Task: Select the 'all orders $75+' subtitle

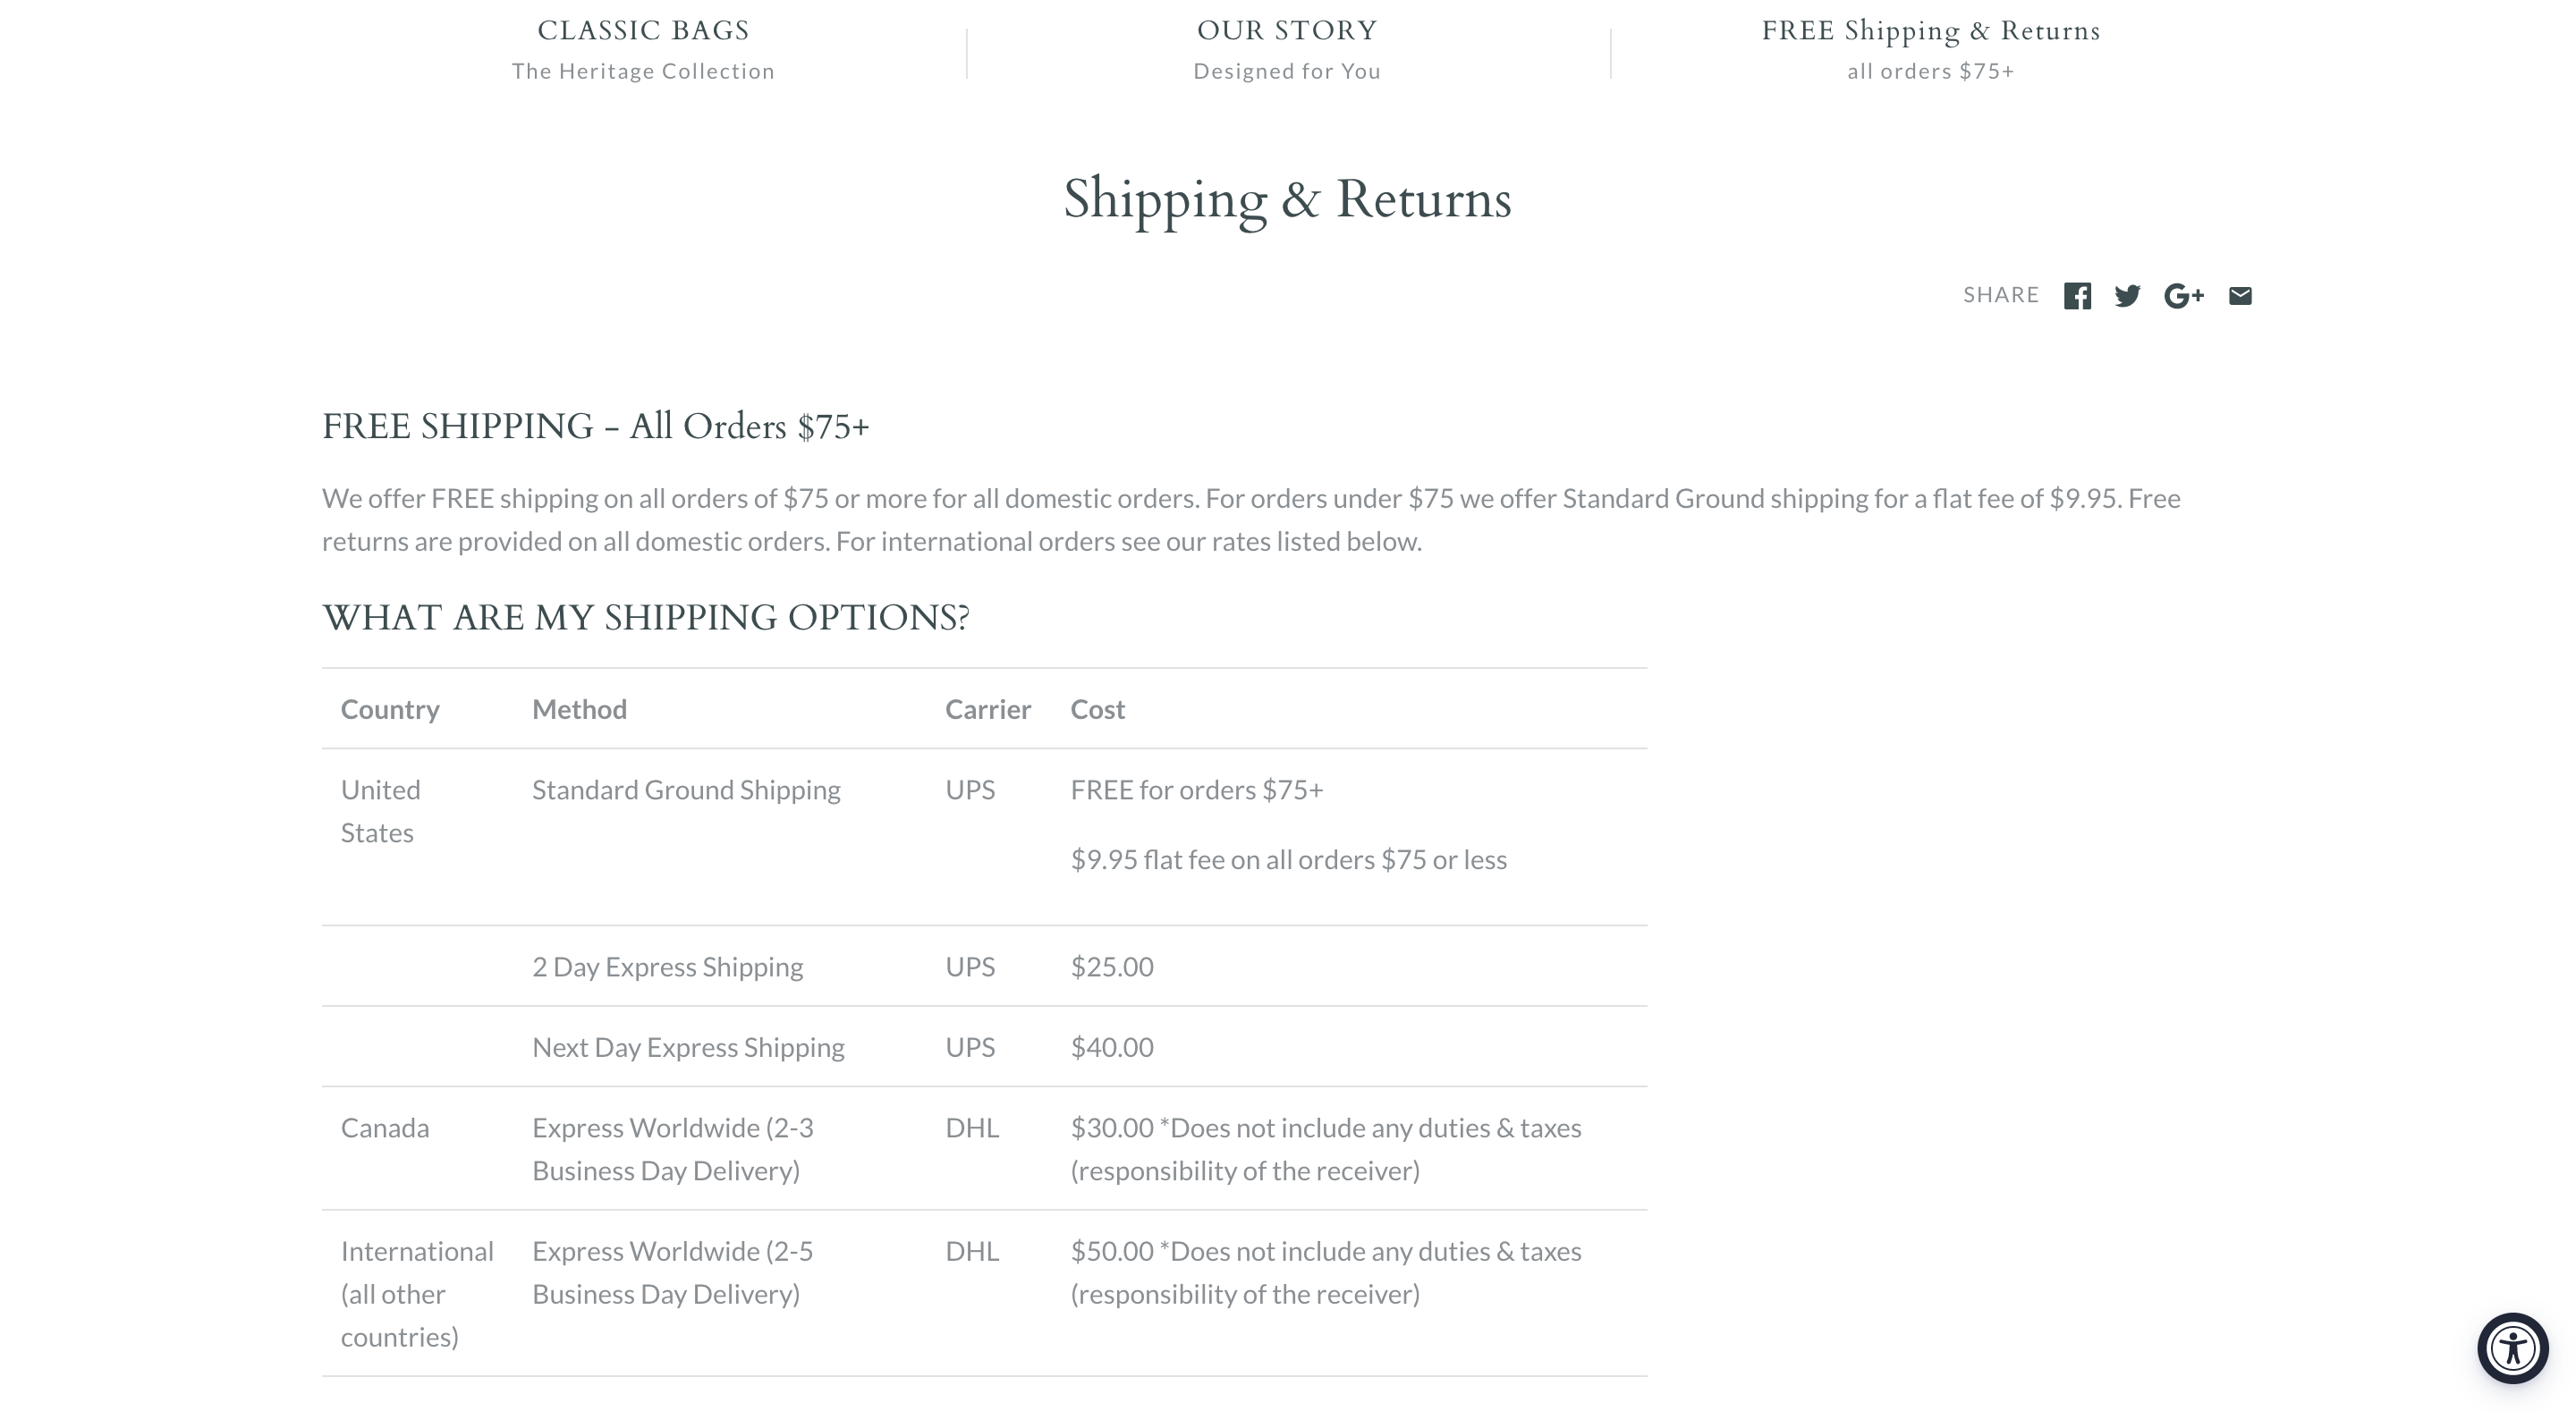Action: pos(1930,71)
